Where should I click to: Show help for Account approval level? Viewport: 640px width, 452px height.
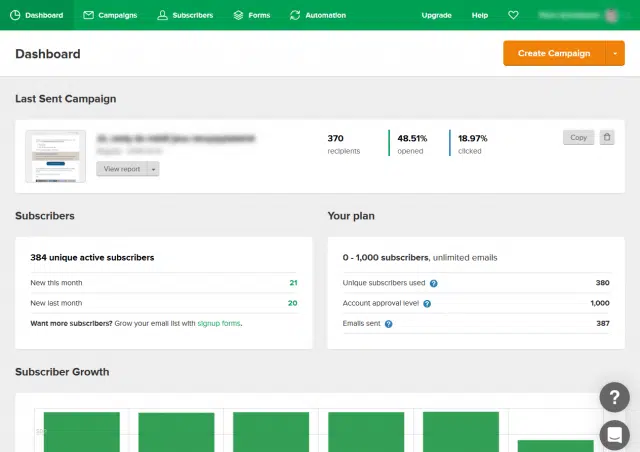(x=427, y=304)
